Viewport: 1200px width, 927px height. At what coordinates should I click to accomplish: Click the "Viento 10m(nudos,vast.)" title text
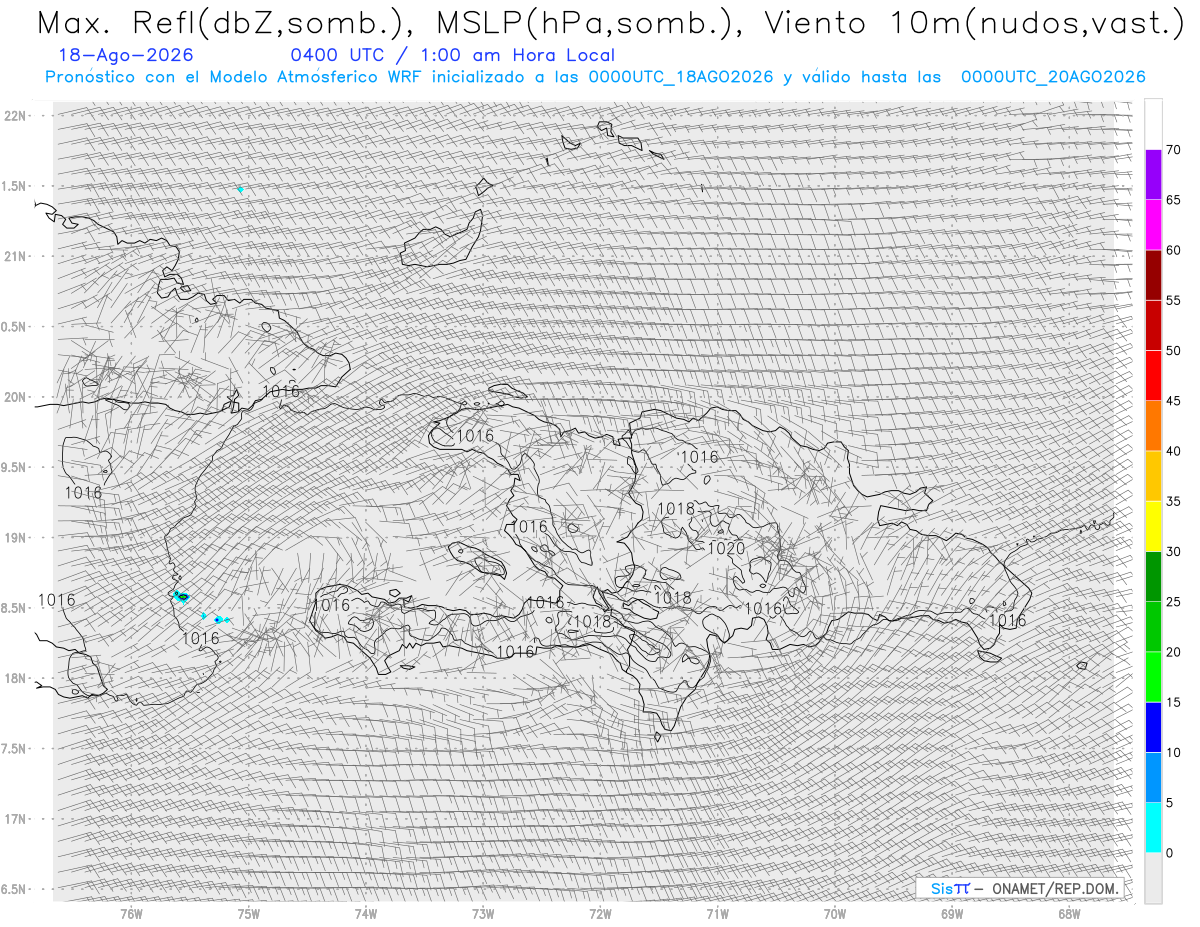coord(976,24)
